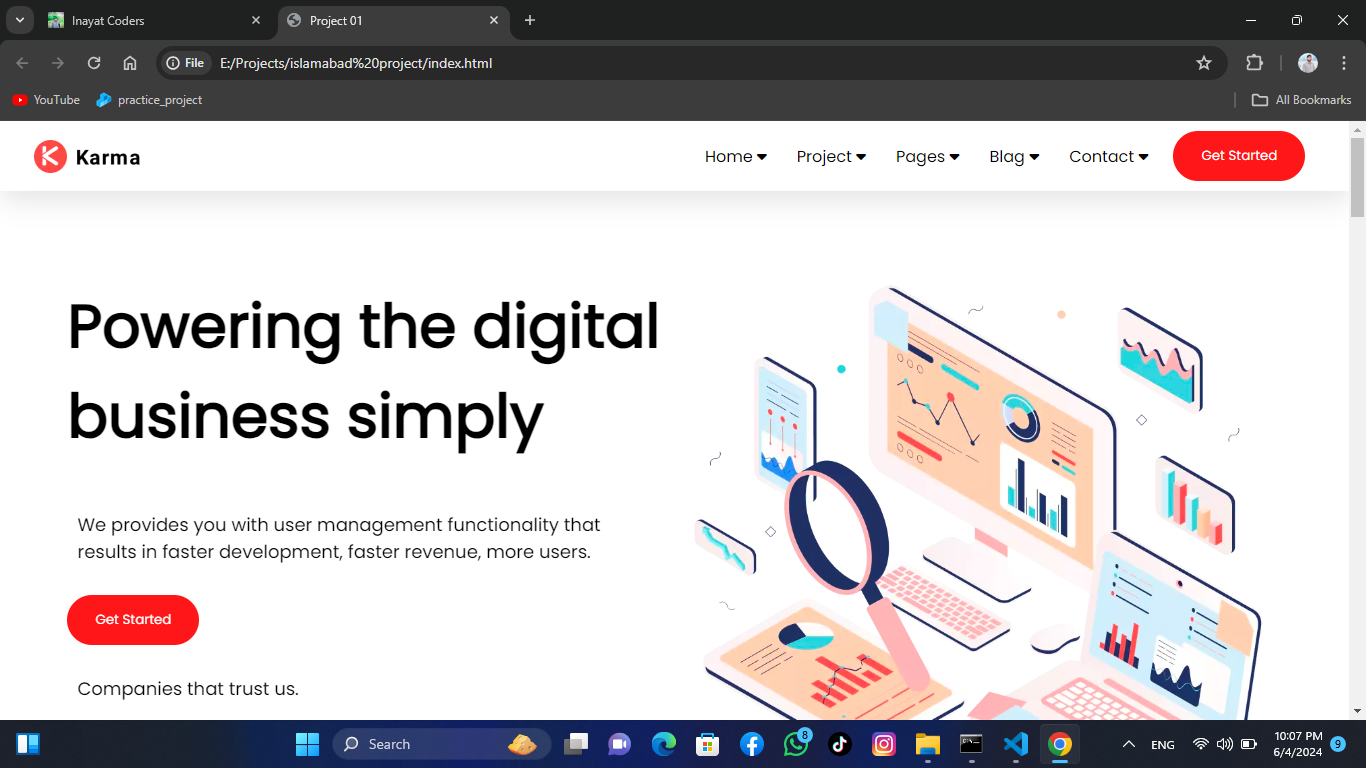Go to the browser home page icon
The height and width of the screenshot is (768, 1366).
[x=130, y=63]
